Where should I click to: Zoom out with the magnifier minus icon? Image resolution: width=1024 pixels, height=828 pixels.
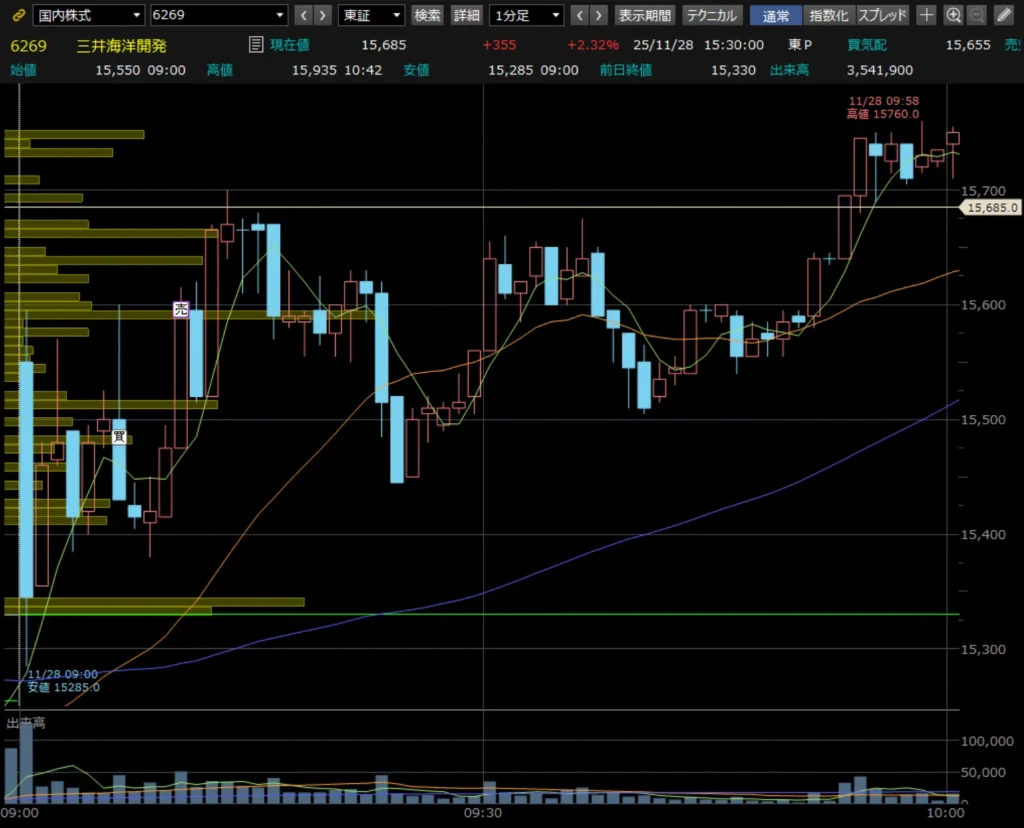(x=977, y=15)
